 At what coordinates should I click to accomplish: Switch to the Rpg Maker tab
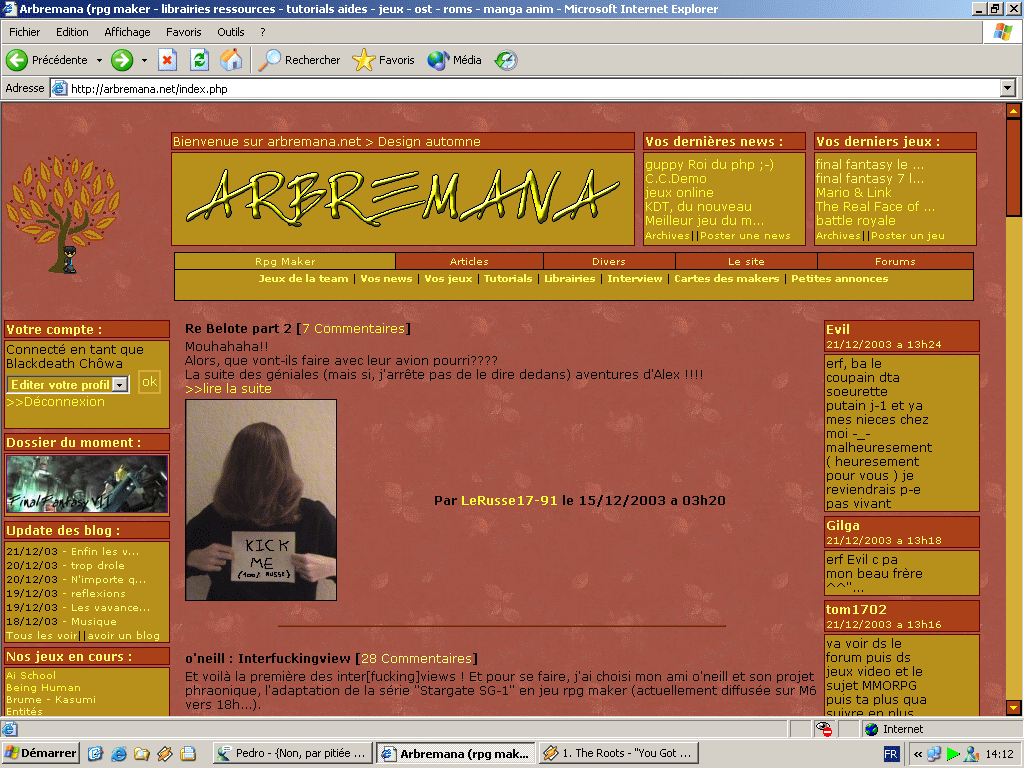285,261
